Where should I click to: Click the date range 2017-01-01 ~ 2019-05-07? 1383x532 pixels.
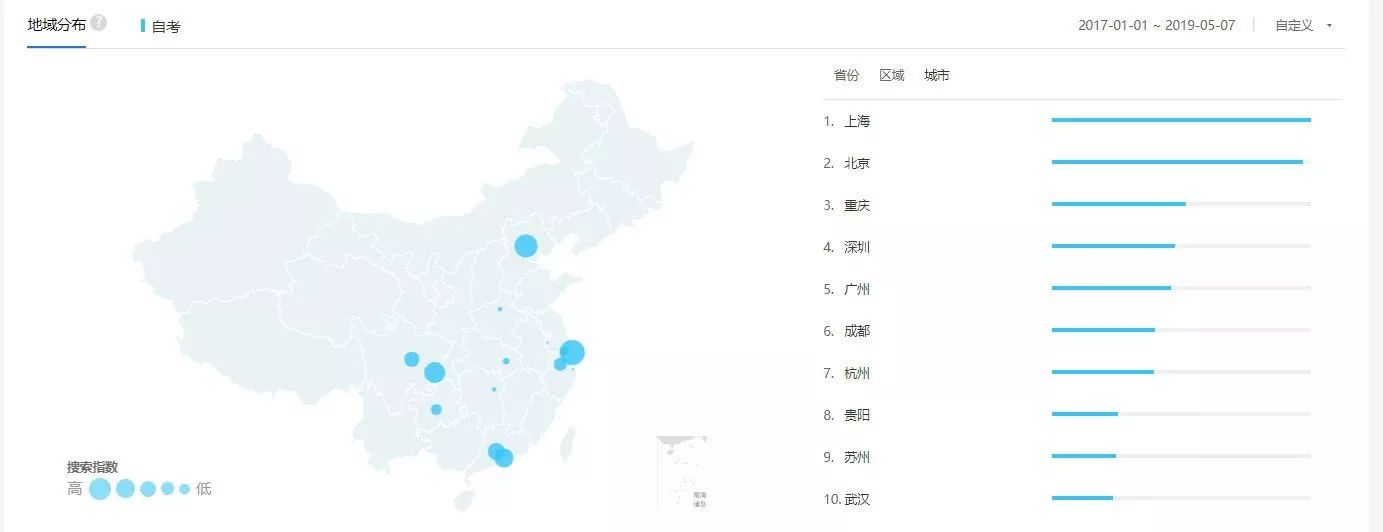tap(1157, 25)
